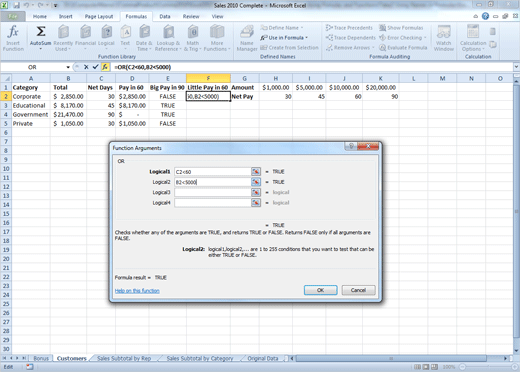Expand the Calculation Options menu
This screenshot has height=372, width=520.
point(473,38)
